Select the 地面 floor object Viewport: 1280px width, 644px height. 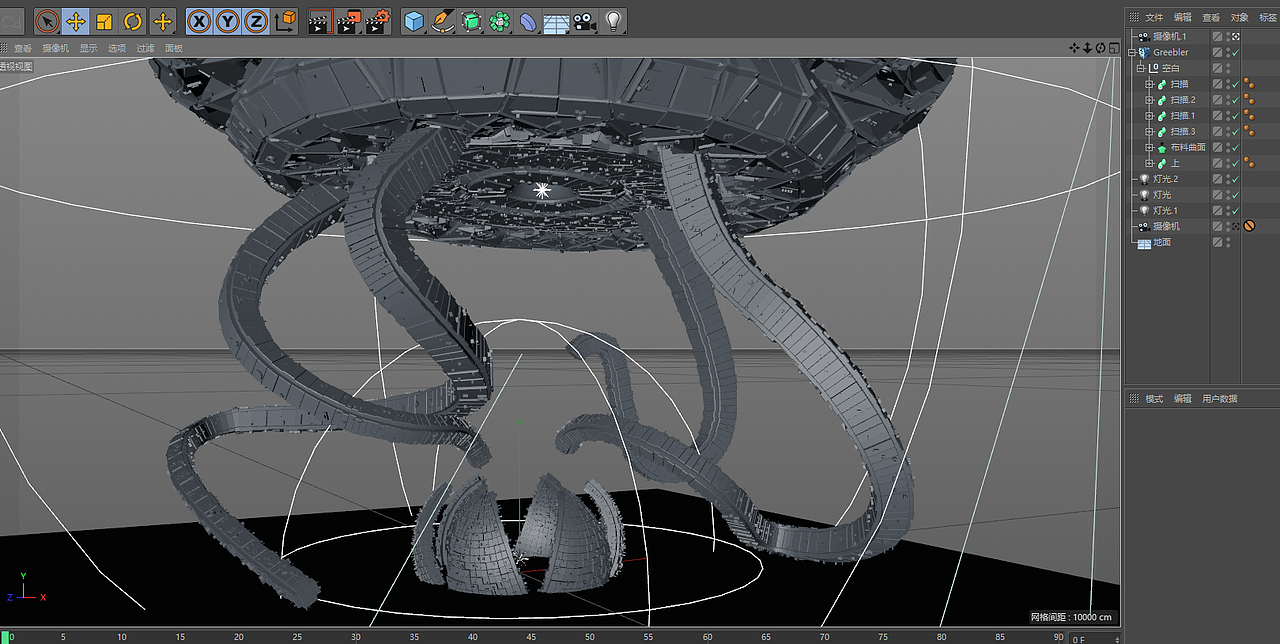(1161, 242)
